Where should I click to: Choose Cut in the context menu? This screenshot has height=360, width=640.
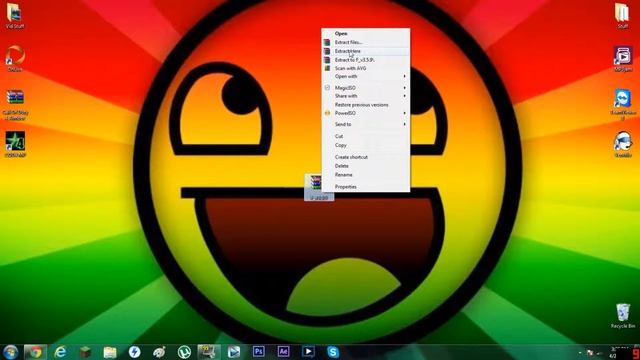[x=365, y=136]
